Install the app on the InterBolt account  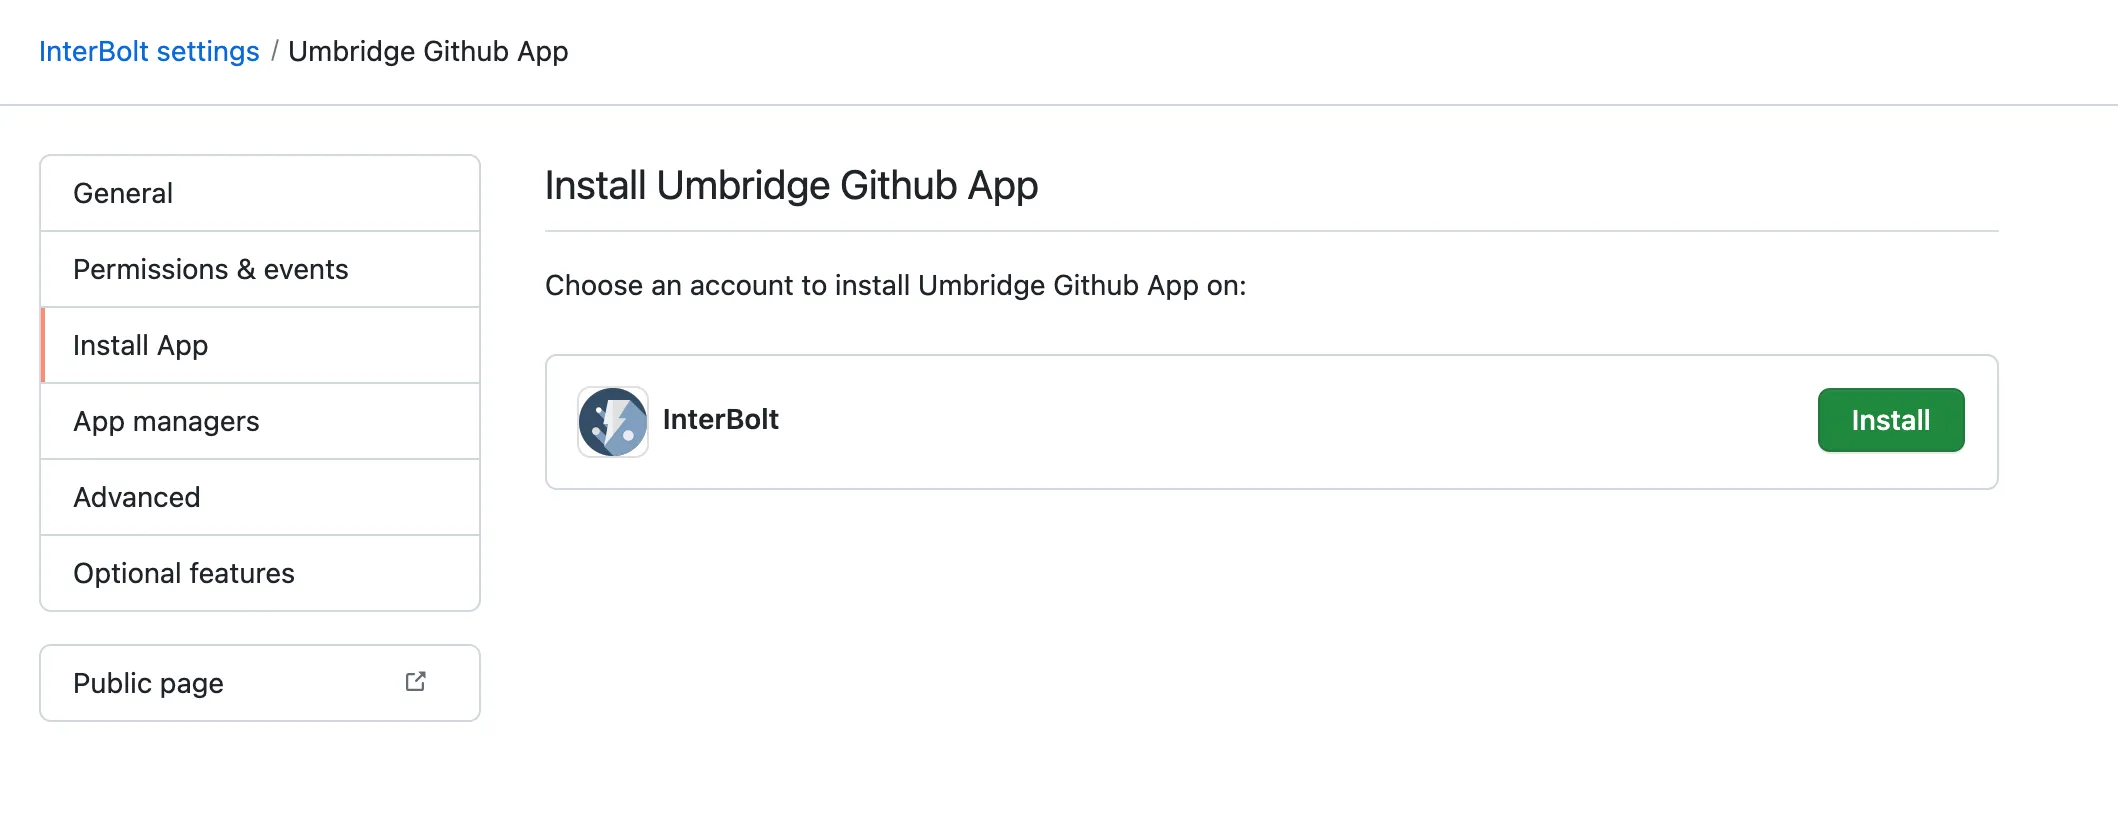coord(1889,420)
